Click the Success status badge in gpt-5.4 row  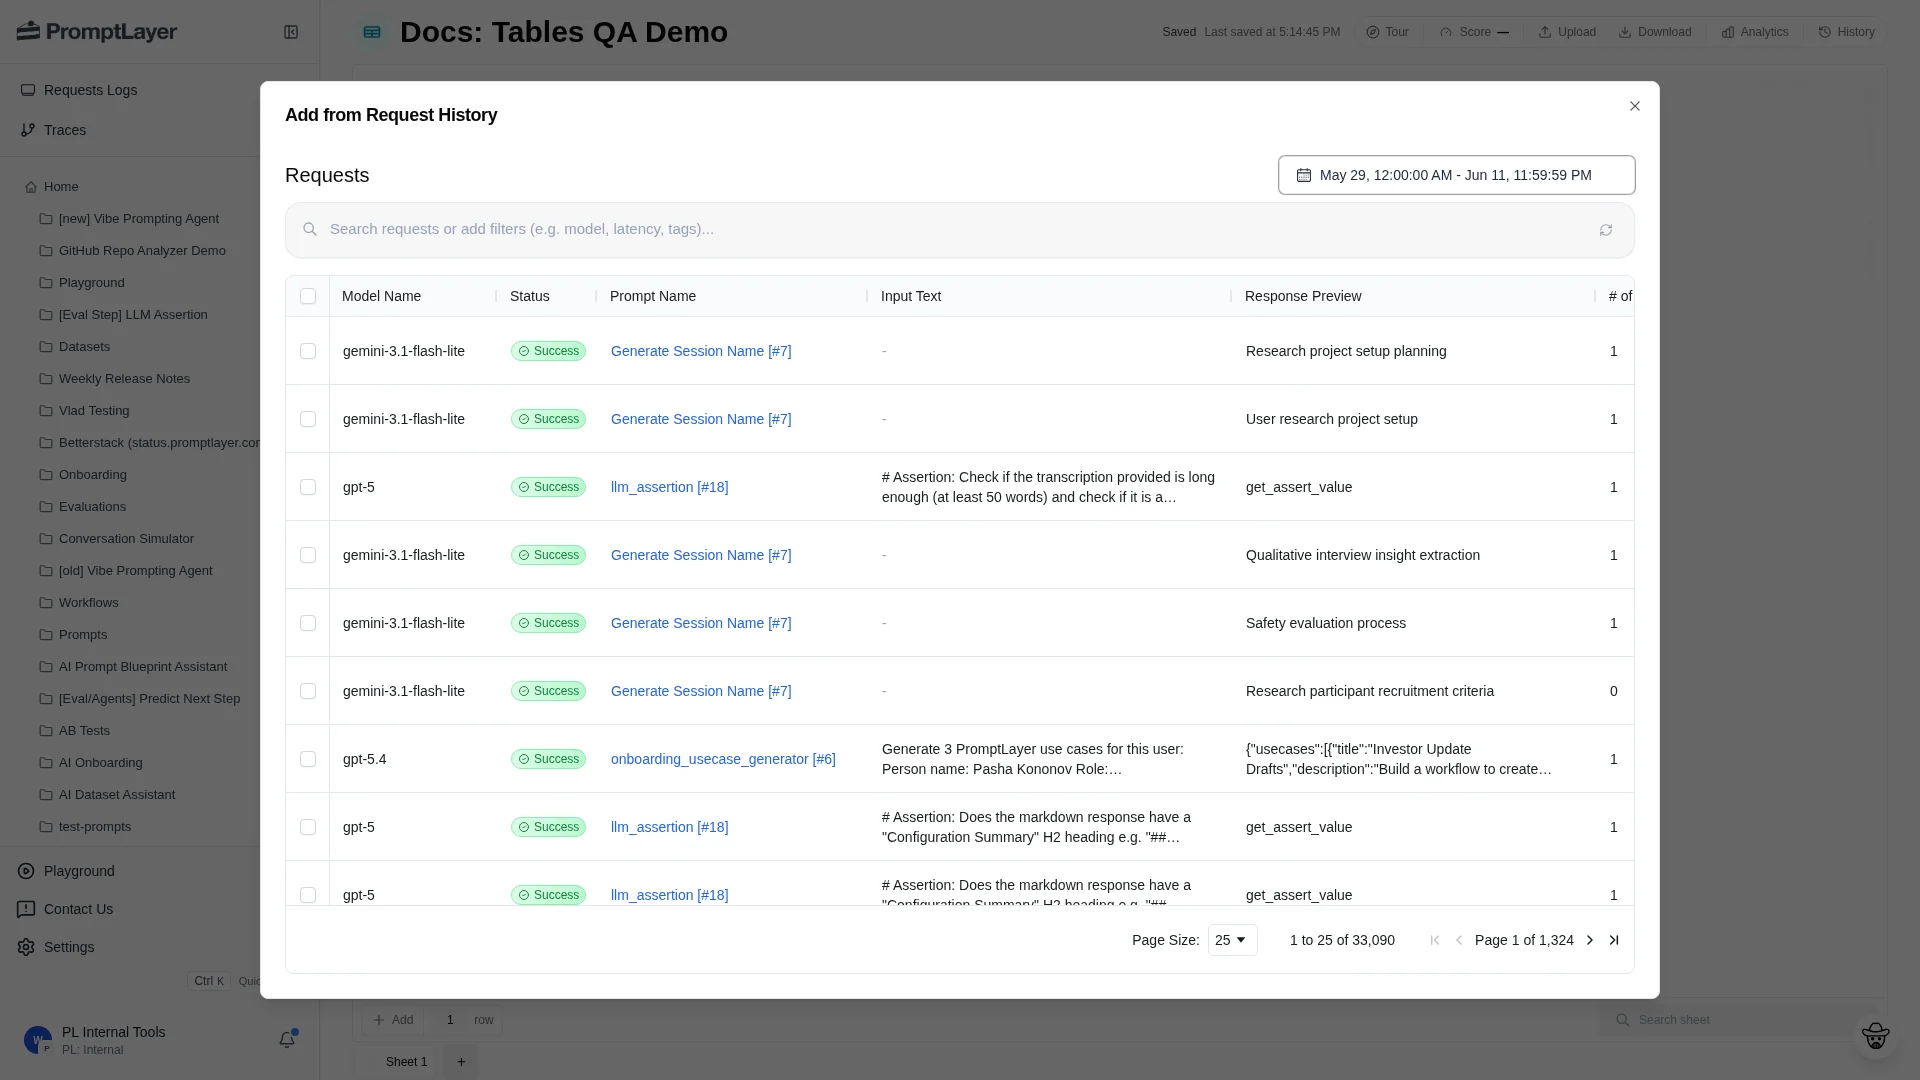coord(548,759)
